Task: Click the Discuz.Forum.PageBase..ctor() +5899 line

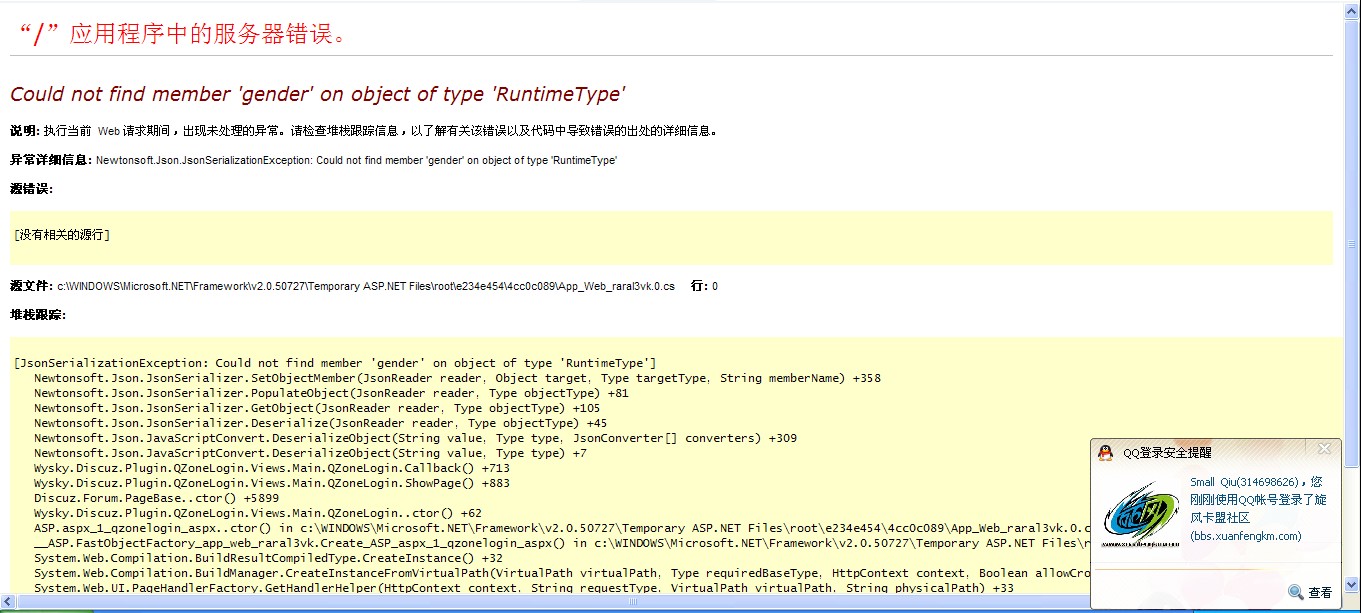Action: [x=156, y=498]
